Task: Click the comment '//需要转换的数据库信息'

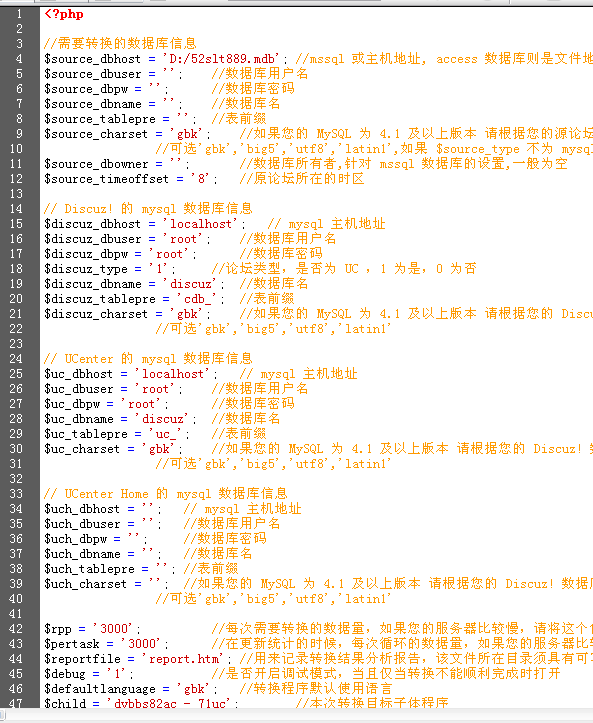Action: point(120,44)
